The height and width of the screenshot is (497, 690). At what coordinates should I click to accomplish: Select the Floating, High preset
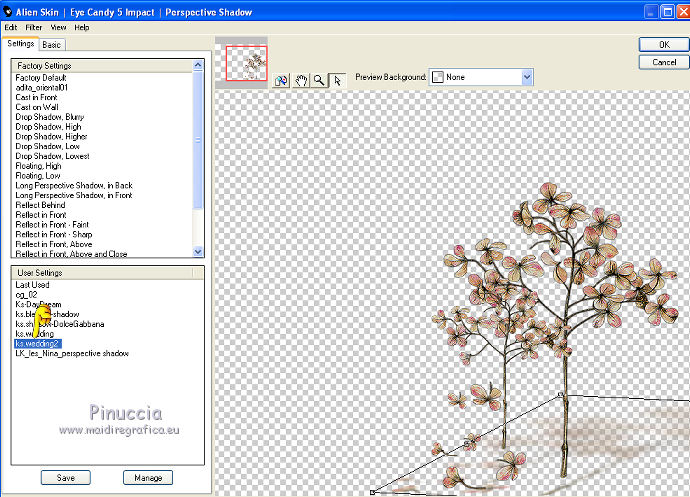click(38, 166)
